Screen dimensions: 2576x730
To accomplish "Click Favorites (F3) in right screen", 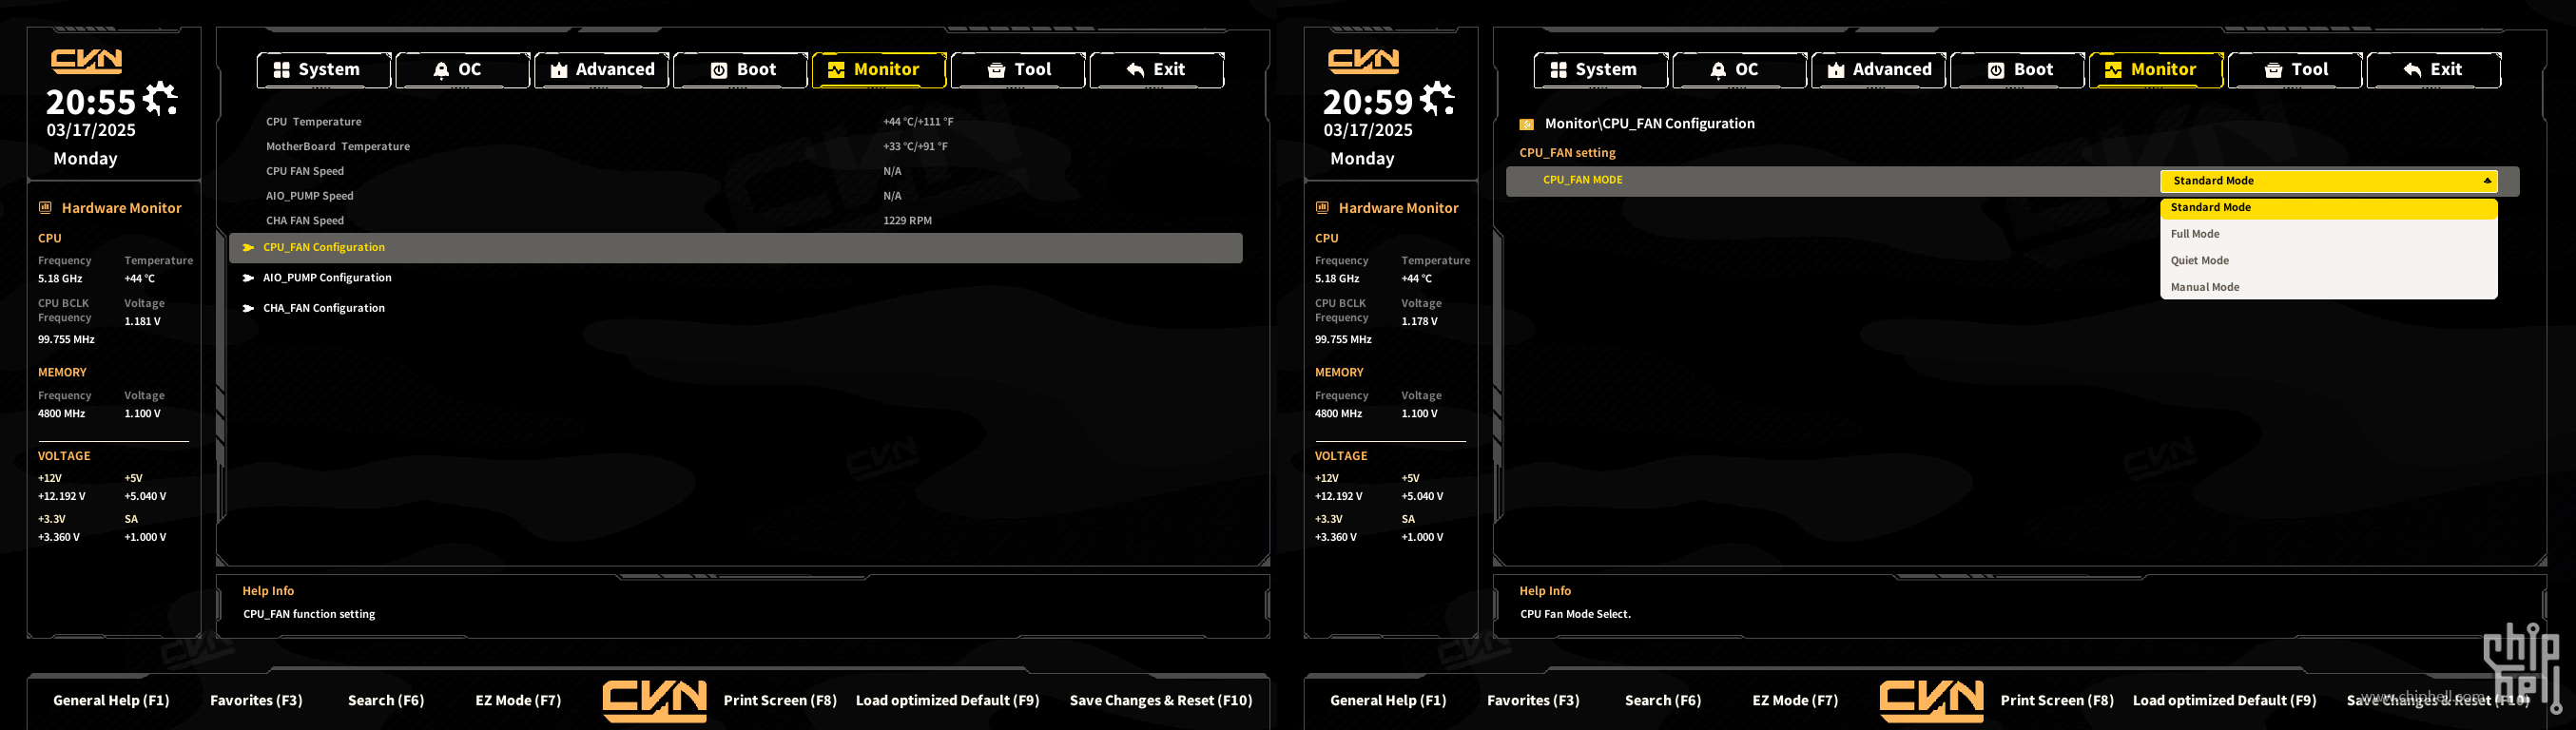I will [x=1533, y=701].
